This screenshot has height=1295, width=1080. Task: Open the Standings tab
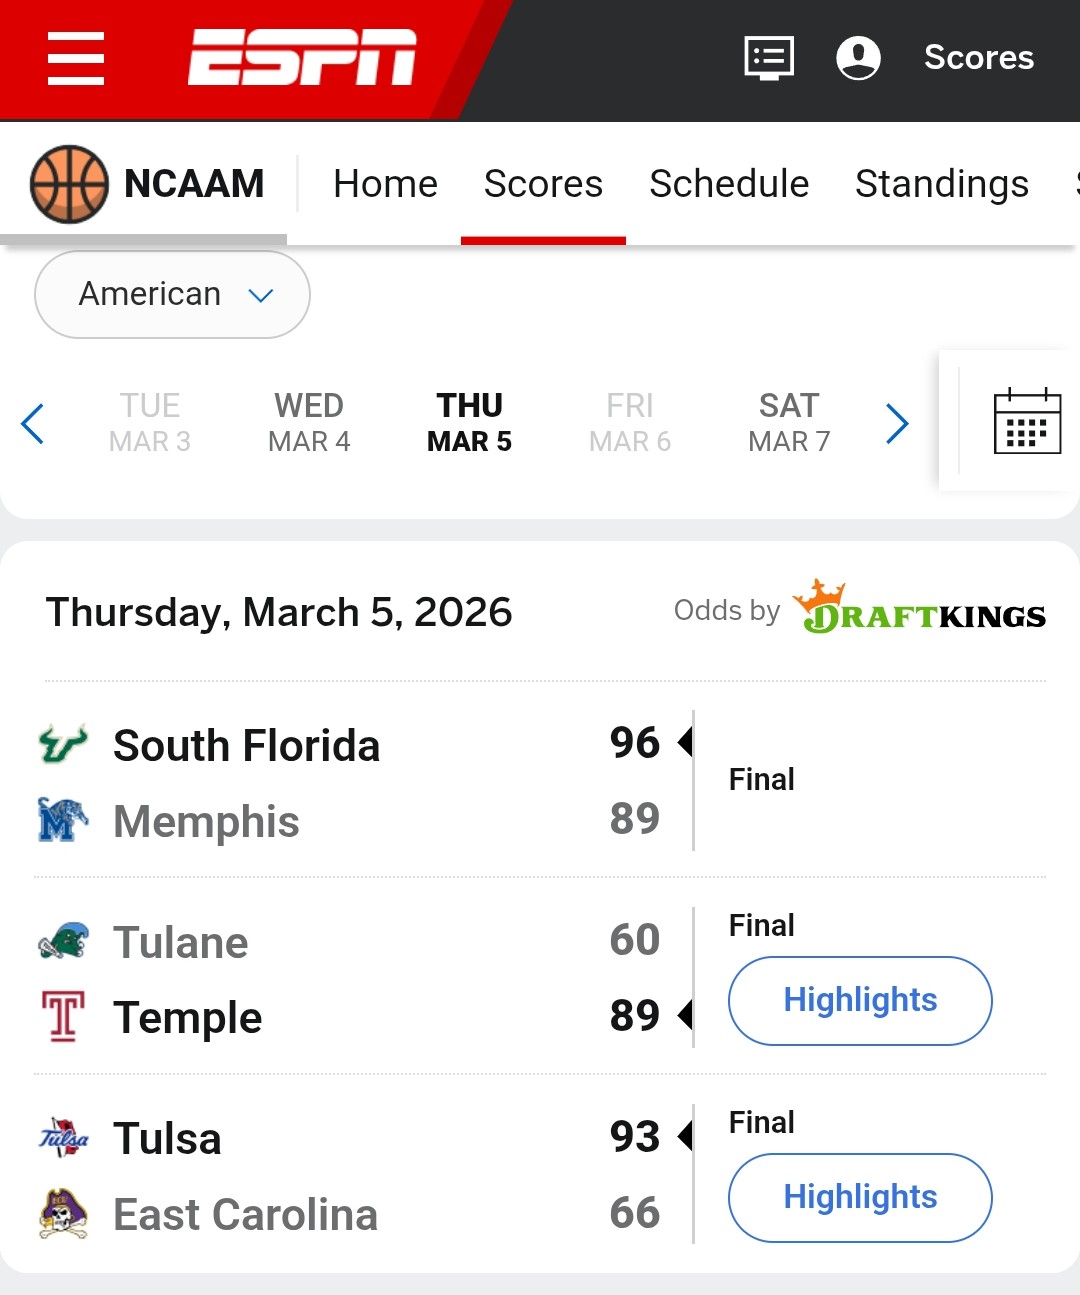[941, 184]
